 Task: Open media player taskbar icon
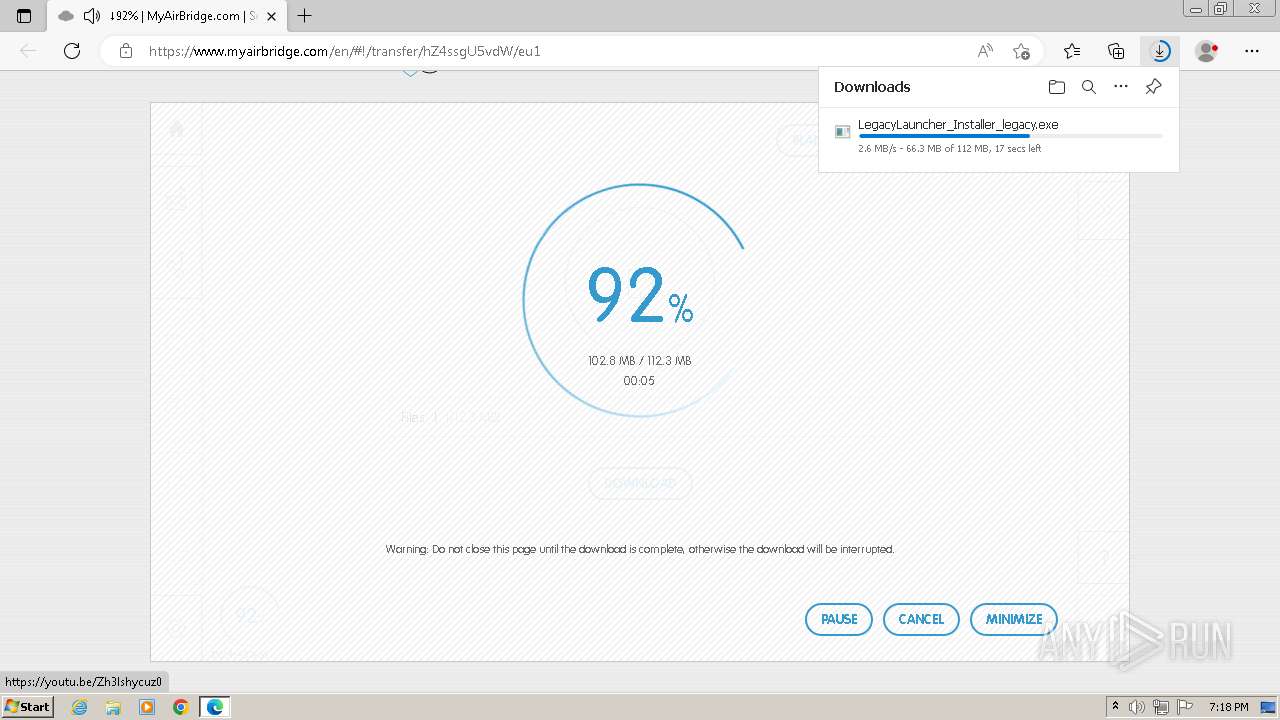tap(147, 707)
